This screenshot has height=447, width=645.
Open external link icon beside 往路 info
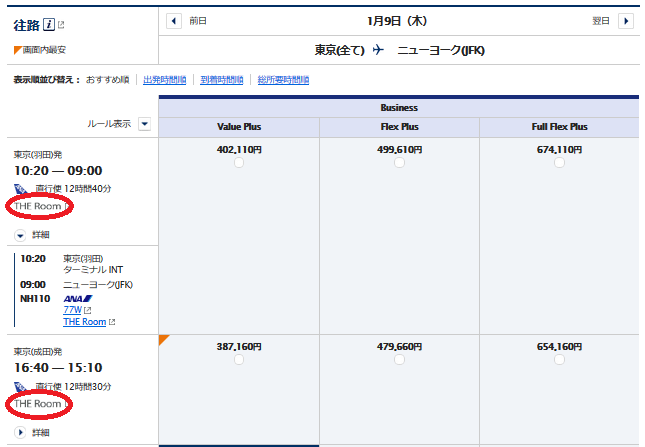pyautogui.click(x=62, y=25)
